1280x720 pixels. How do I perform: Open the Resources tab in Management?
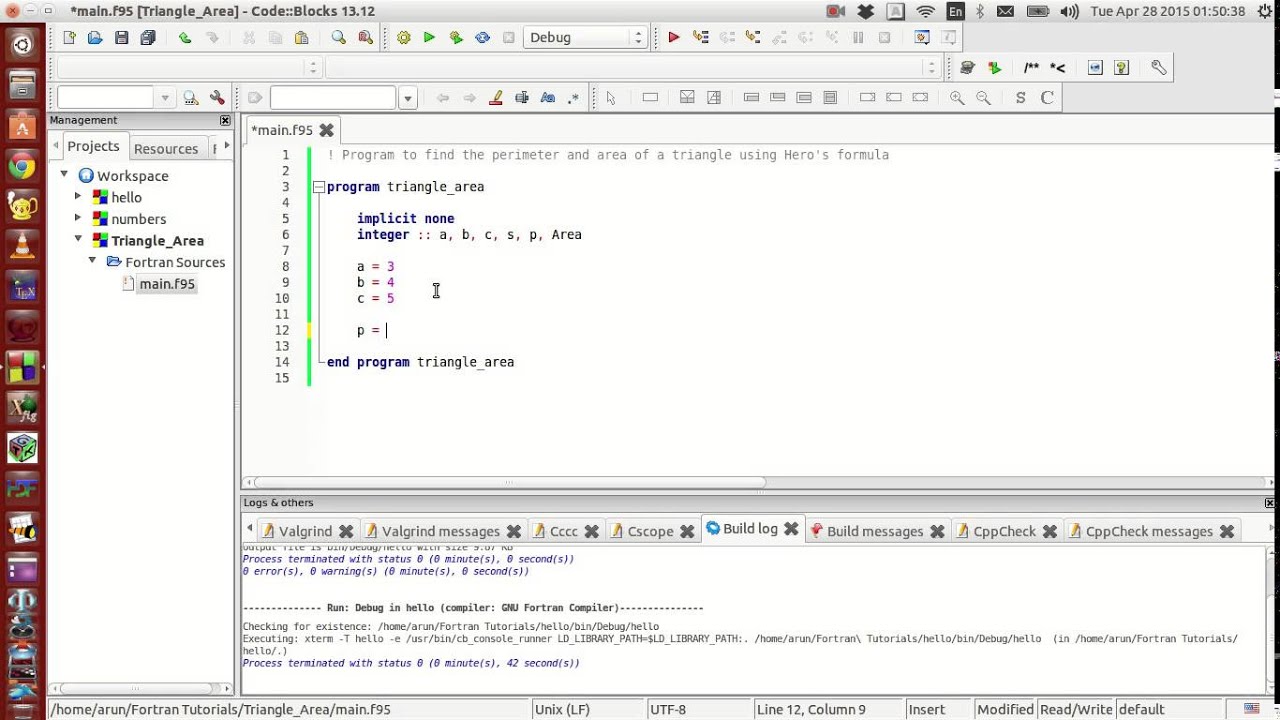coord(166,148)
